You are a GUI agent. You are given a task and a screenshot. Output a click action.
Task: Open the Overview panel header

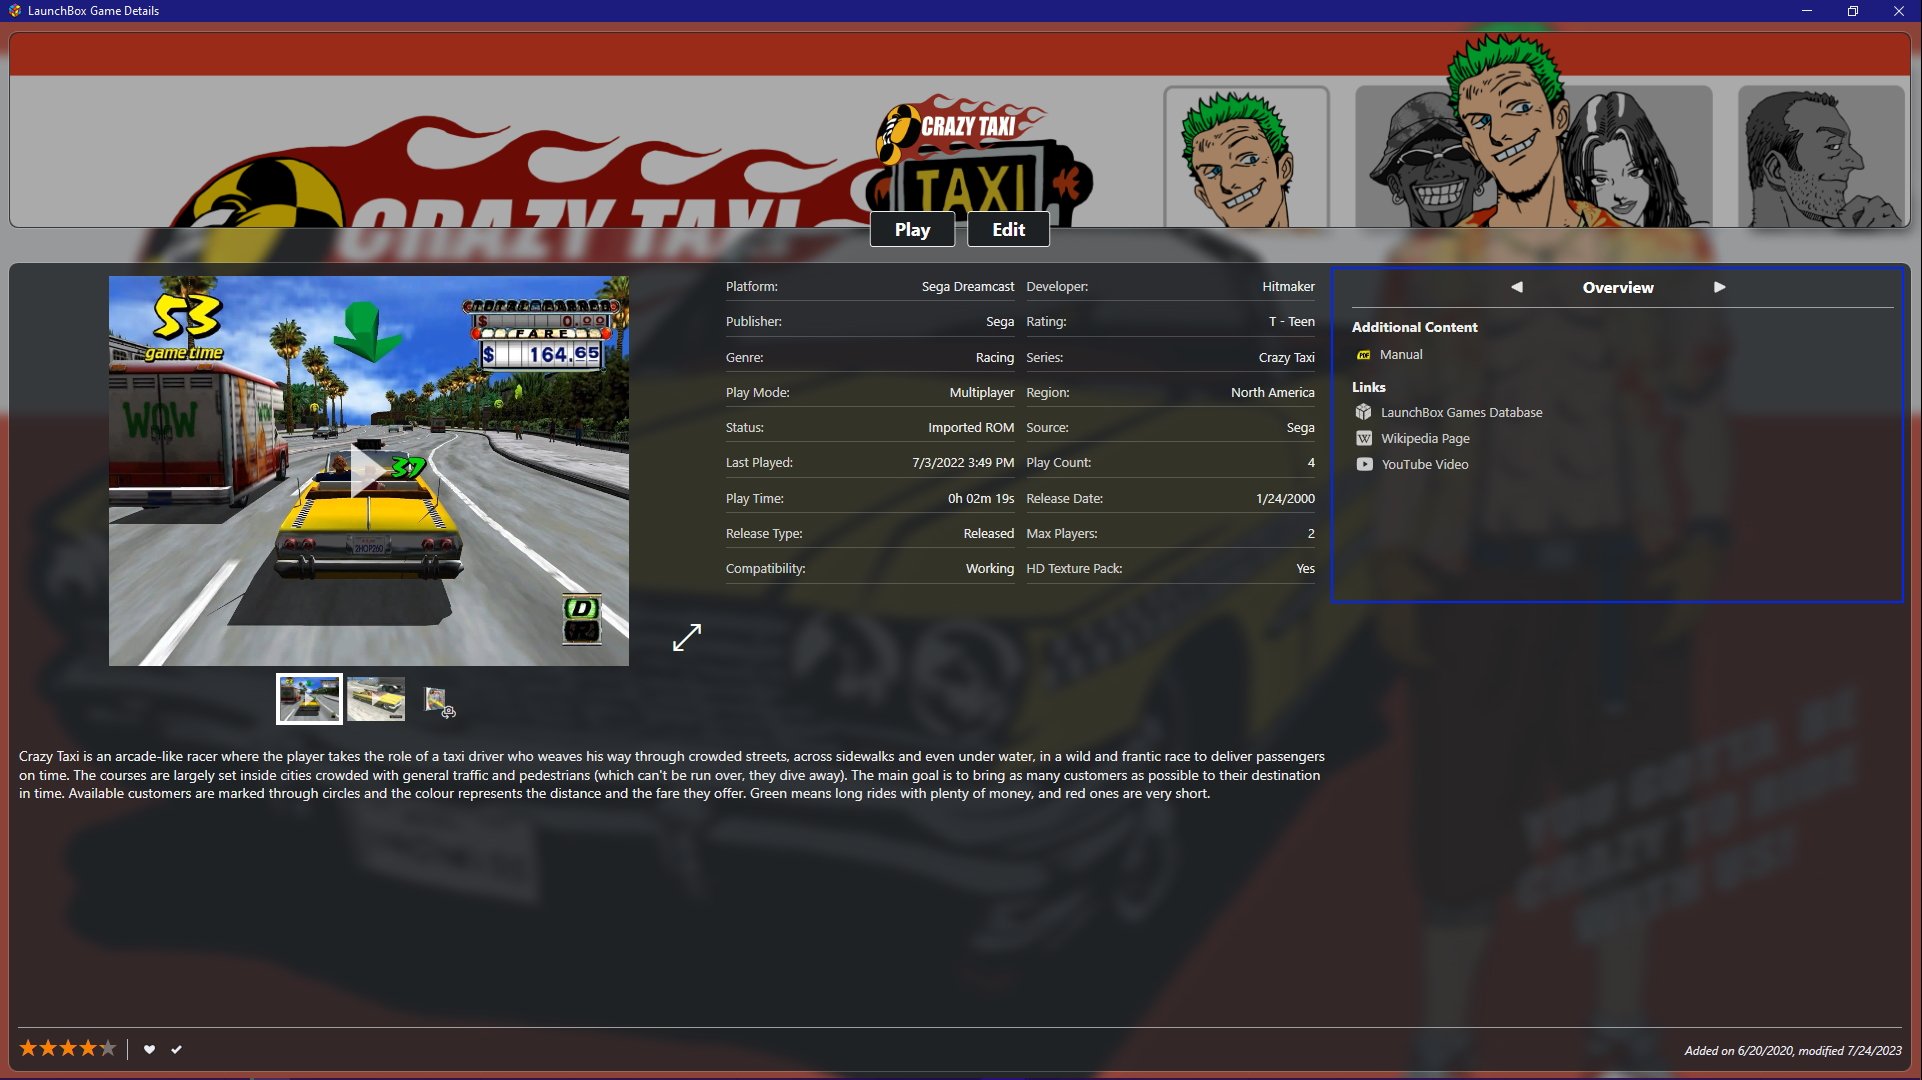[1618, 287]
